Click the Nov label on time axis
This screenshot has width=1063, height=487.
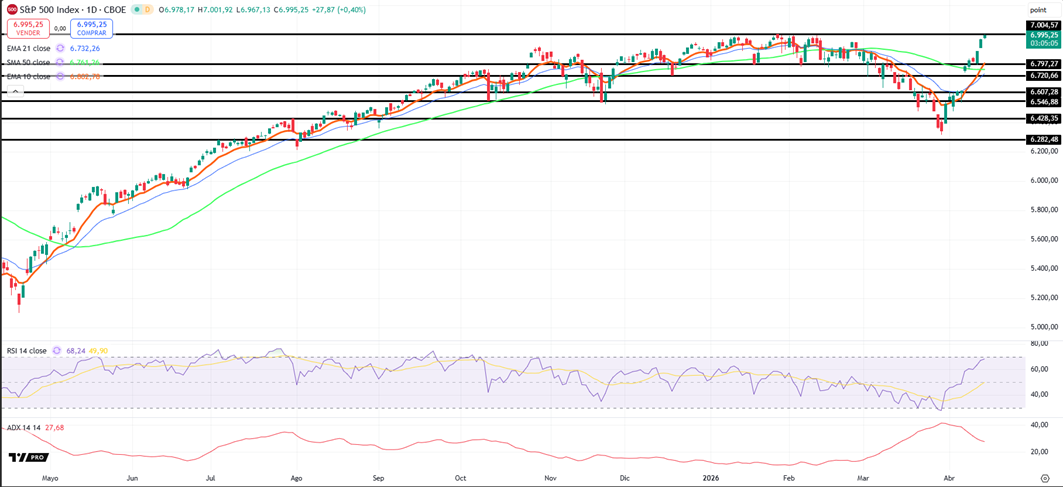(549, 478)
